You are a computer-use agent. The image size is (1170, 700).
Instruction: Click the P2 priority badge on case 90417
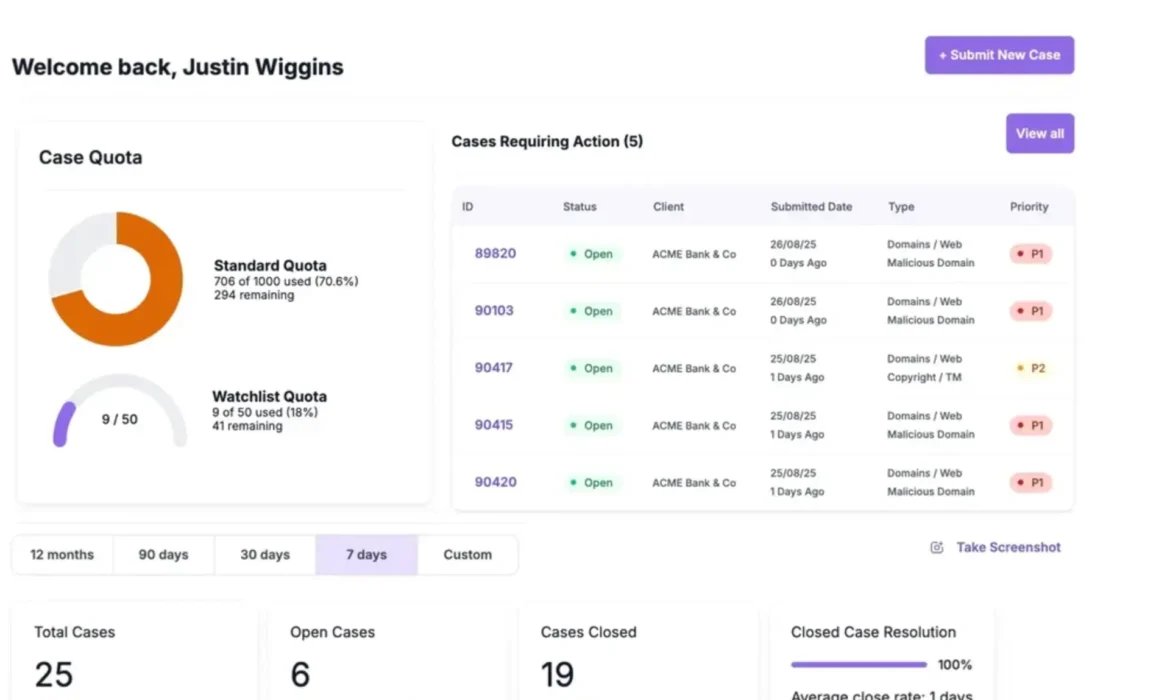click(1030, 368)
